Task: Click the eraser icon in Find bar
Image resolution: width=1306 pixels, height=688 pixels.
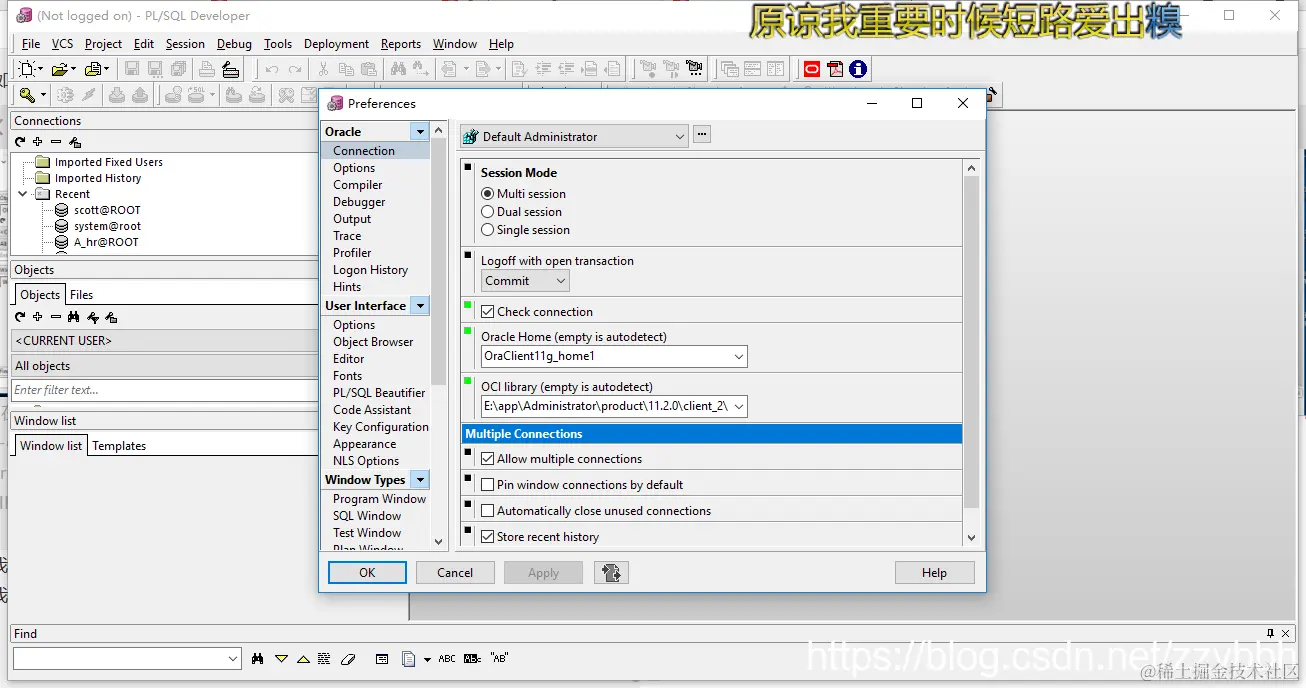Action: 348,659
